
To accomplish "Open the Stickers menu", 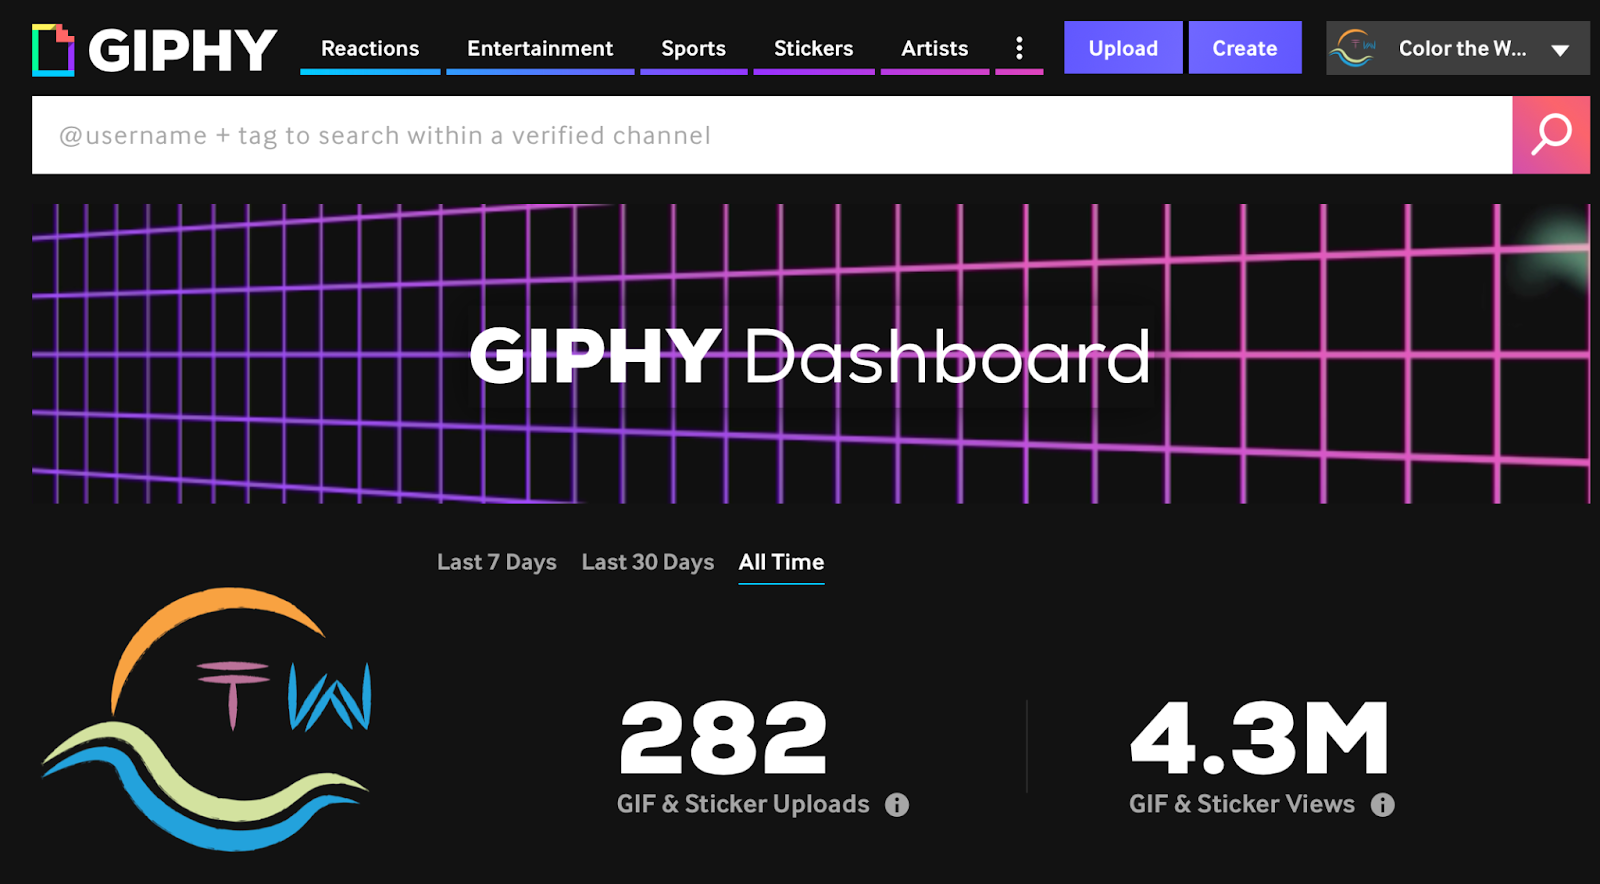I will coord(813,48).
